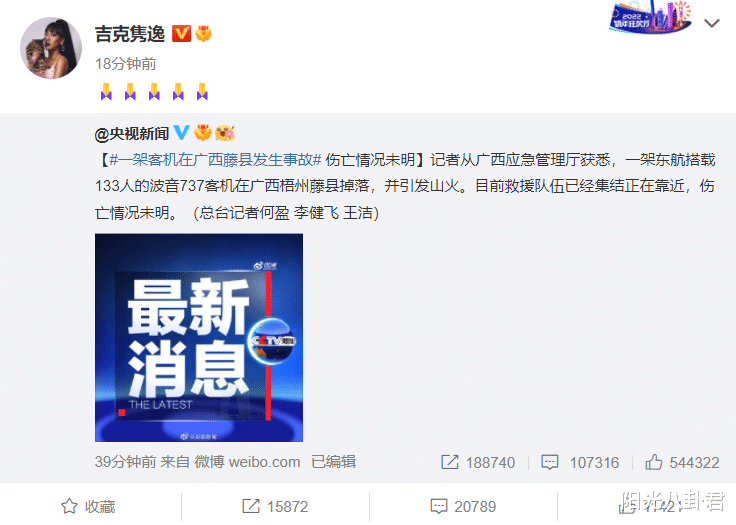This screenshot has width=736, height=525.
Task: Click original post repost icon 188740
Action: pos(450,462)
